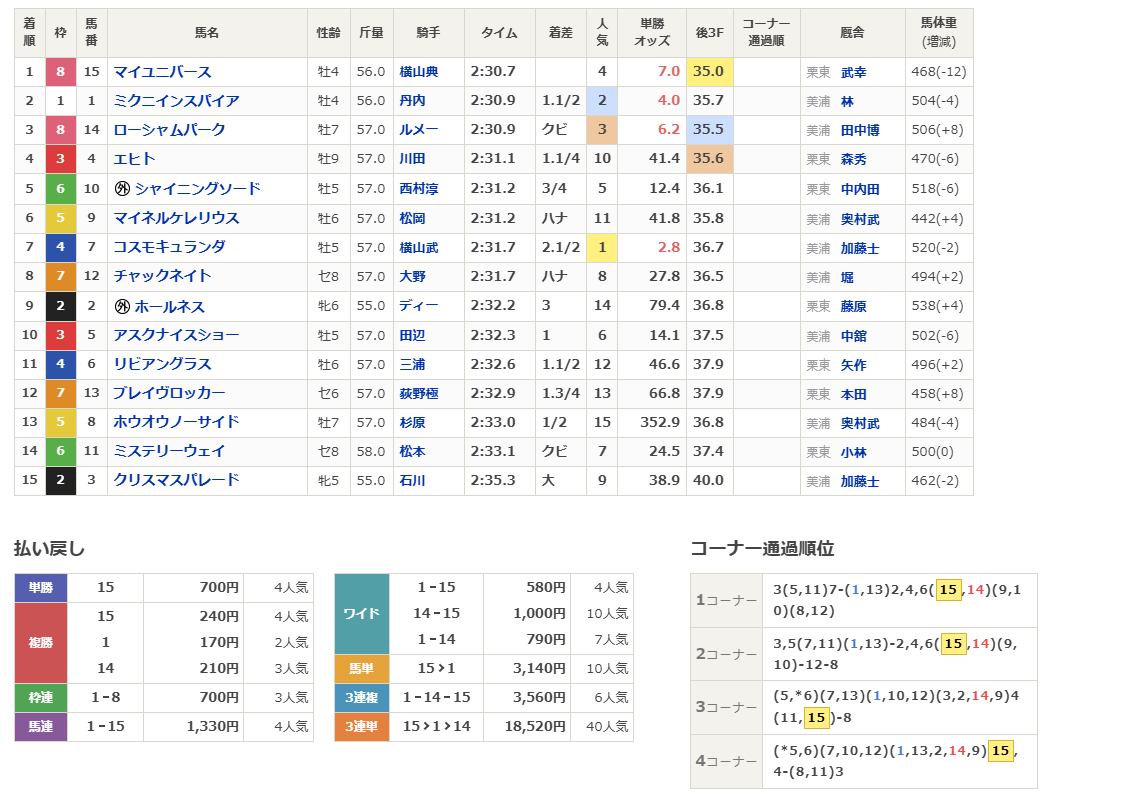This screenshot has width=1125, height=800.
Task: Click the 単勝 payout label
Action: pos(41,588)
